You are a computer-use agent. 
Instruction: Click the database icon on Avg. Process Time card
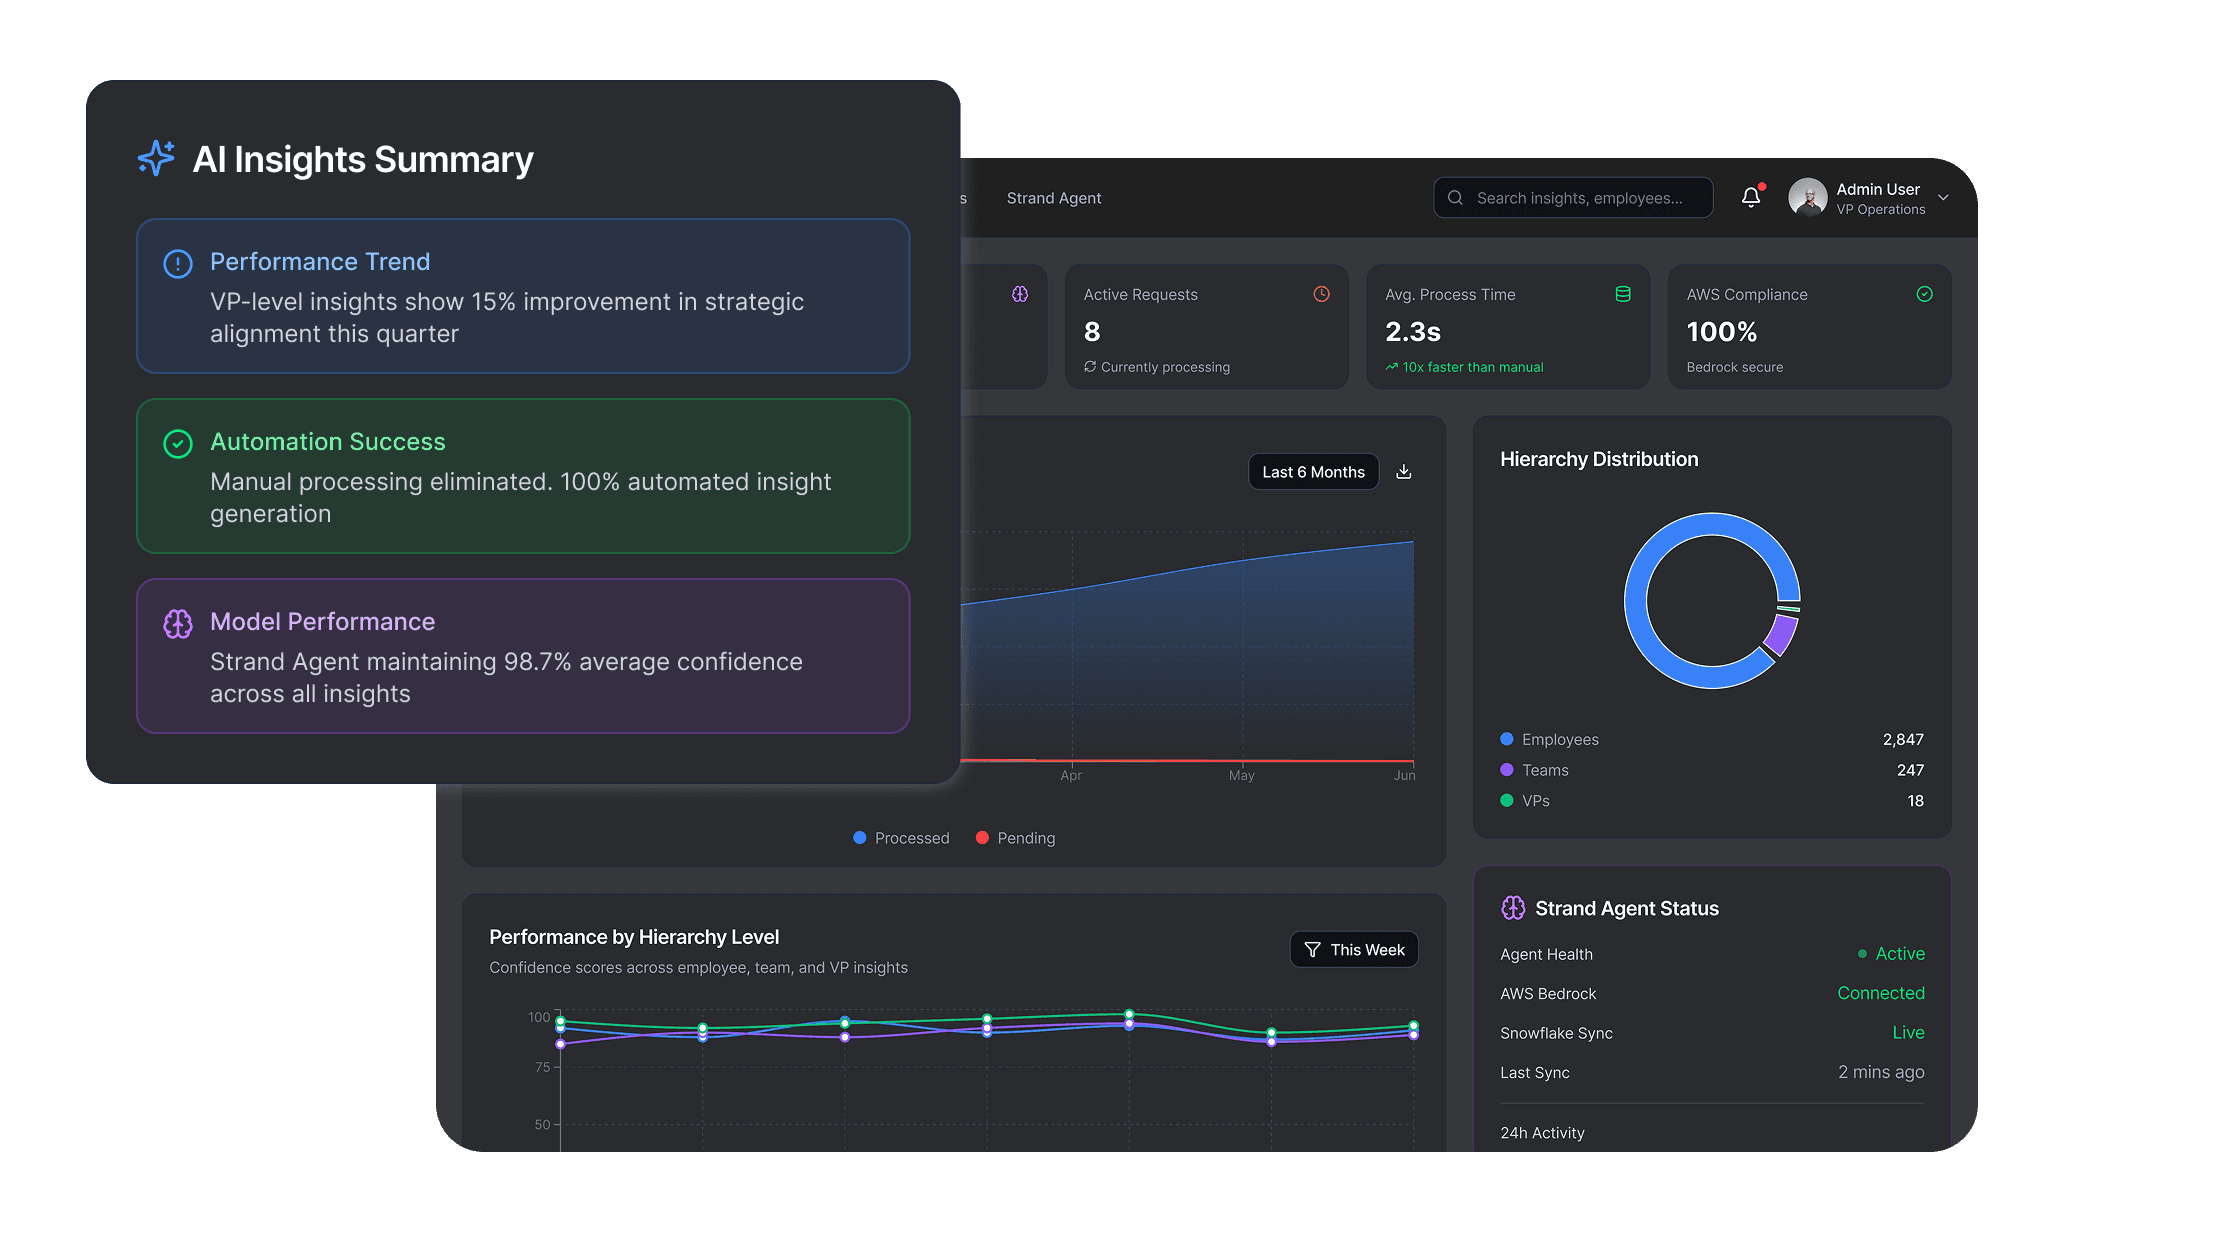pyautogui.click(x=1623, y=294)
